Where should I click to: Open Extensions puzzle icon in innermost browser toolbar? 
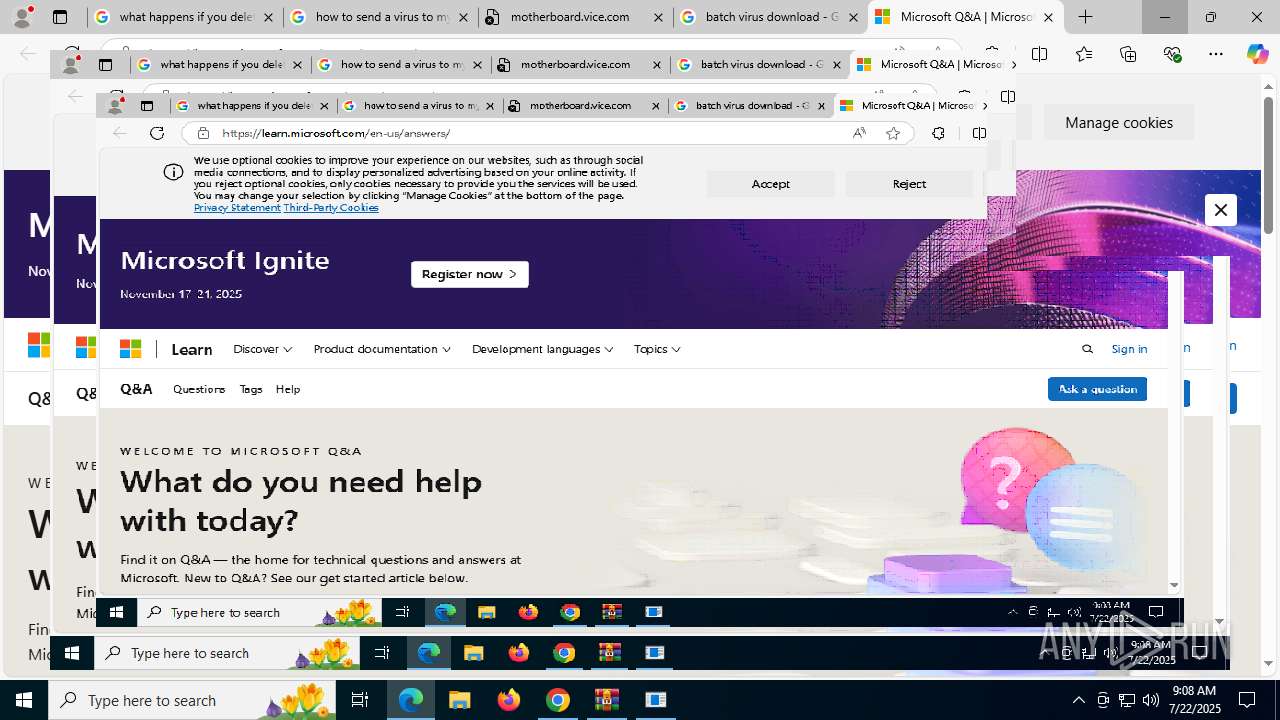pyautogui.click(x=938, y=133)
